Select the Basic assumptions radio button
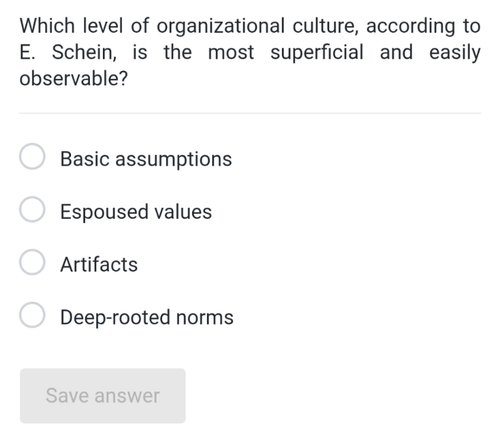 (32, 156)
